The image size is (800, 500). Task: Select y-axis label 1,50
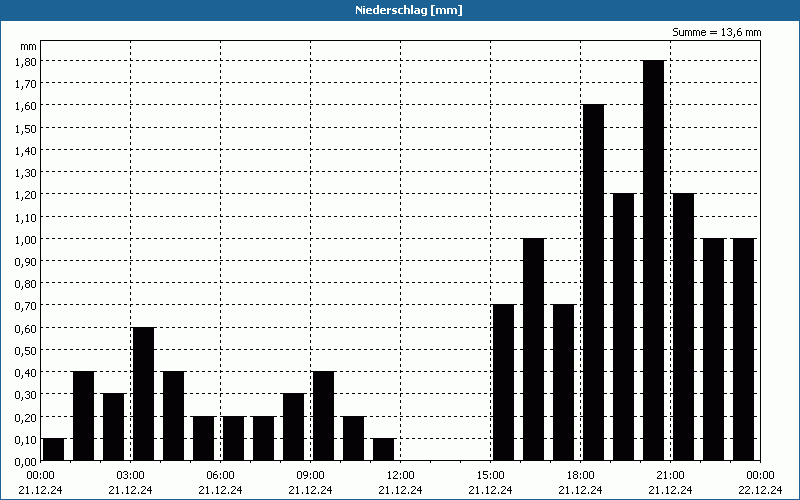pyautogui.click(x=26, y=128)
